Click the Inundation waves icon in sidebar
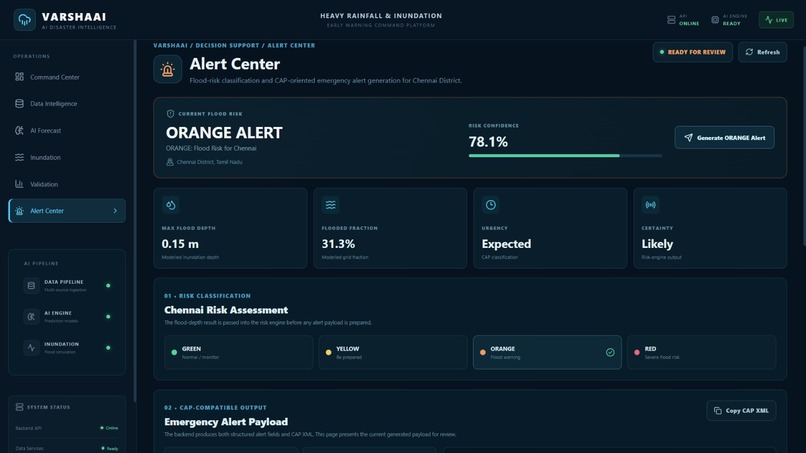Image resolution: width=806 pixels, height=453 pixels. (19, 157)
